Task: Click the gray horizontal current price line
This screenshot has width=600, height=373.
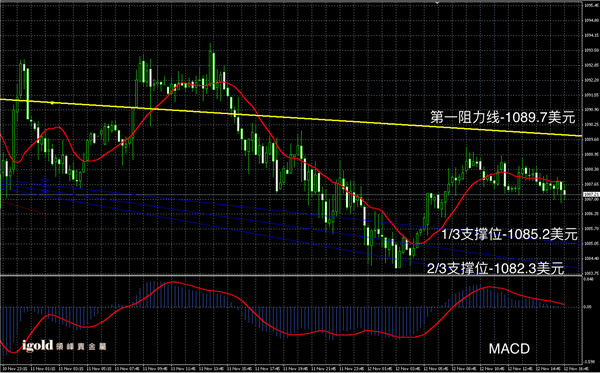Action: click(291, 195)
